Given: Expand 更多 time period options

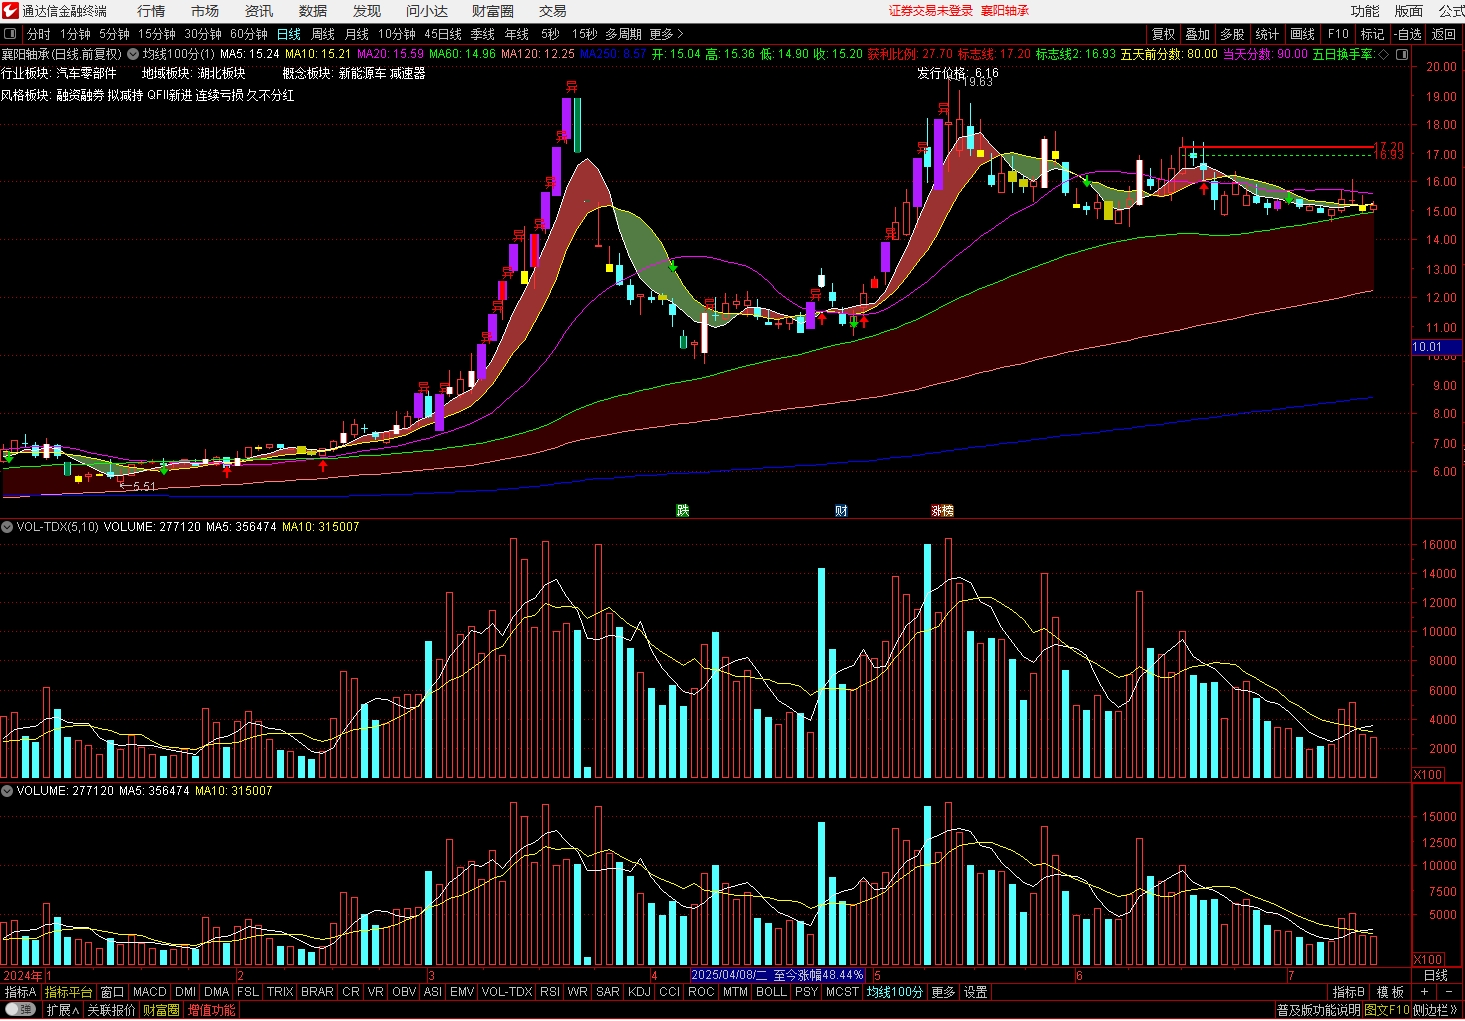Looking at the screenshot, I should (666, 34).
